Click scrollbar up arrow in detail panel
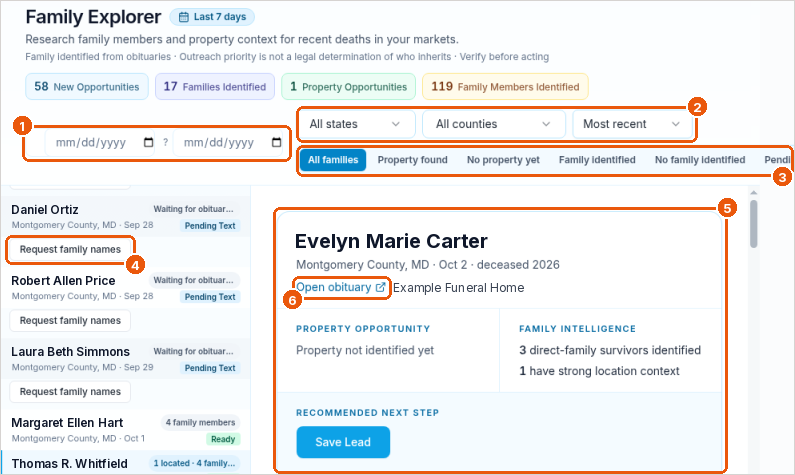 point(753,192)
